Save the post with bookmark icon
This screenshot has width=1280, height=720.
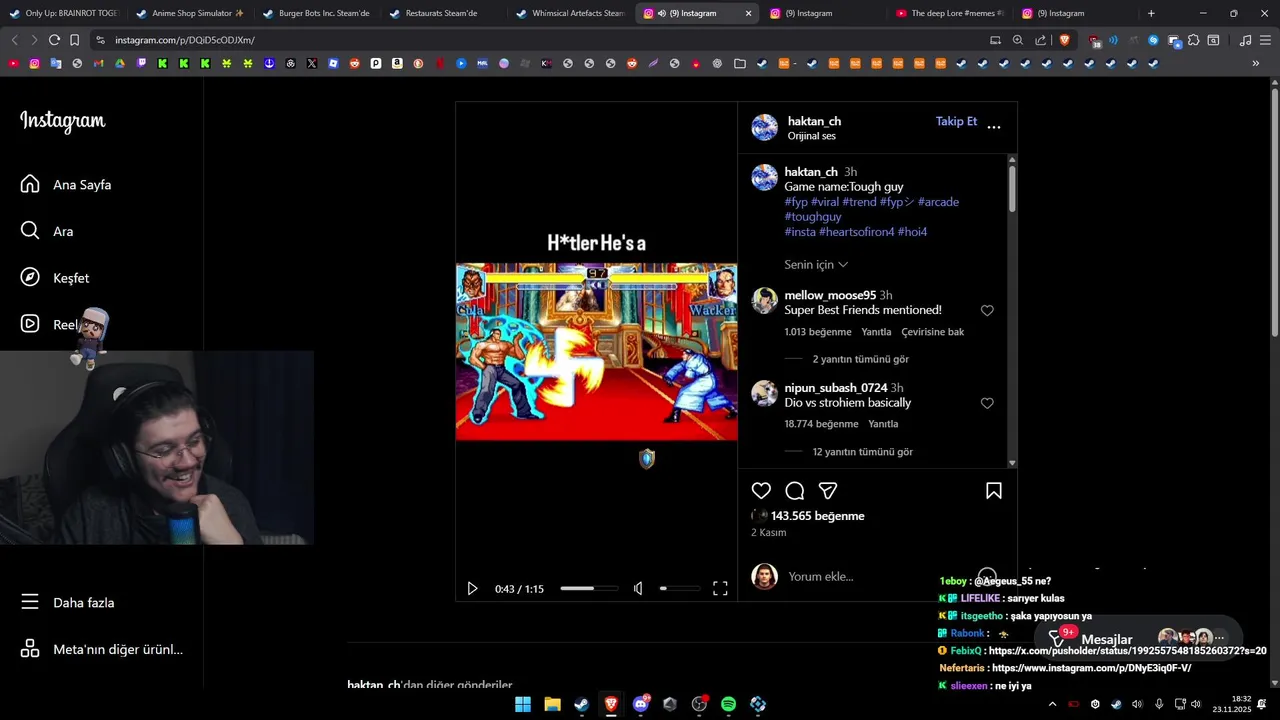[994, 491]
